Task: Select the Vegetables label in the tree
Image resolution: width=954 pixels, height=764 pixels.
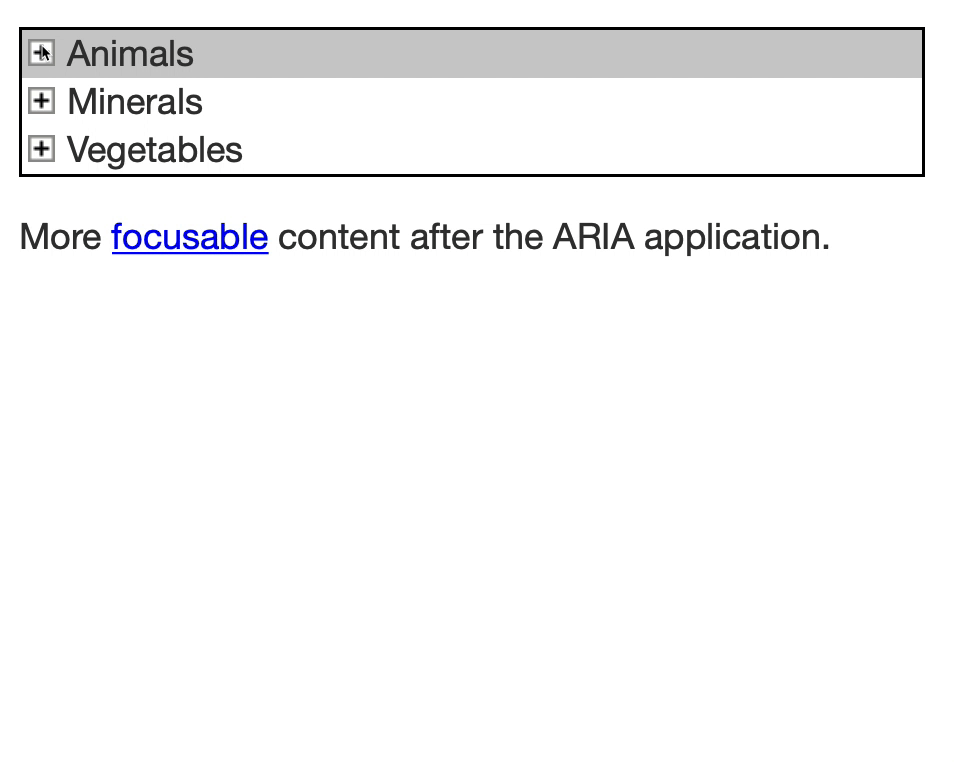Action: 154,150
